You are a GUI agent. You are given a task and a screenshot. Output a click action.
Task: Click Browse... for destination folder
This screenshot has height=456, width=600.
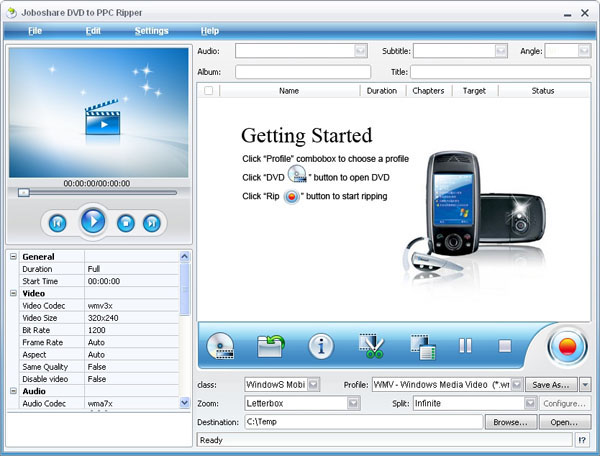tap(510, 422)
